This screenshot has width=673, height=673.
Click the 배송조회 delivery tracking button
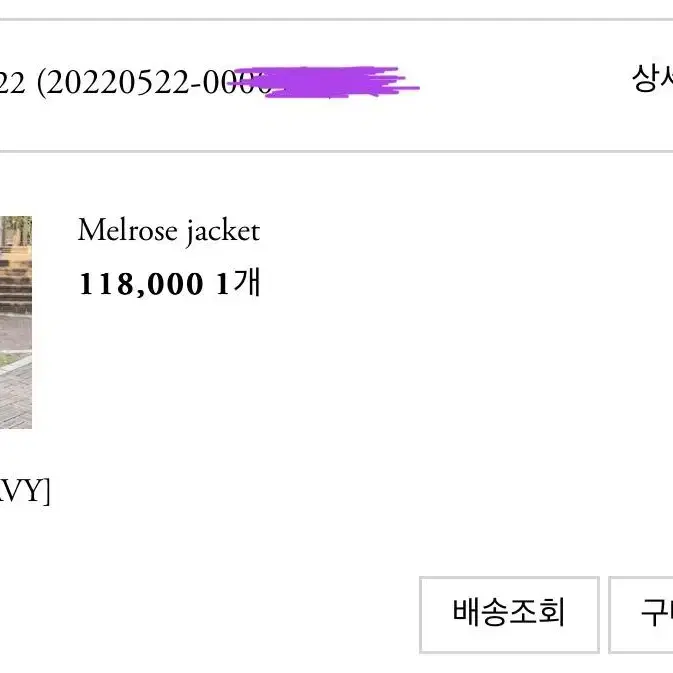tap(509, 615)
